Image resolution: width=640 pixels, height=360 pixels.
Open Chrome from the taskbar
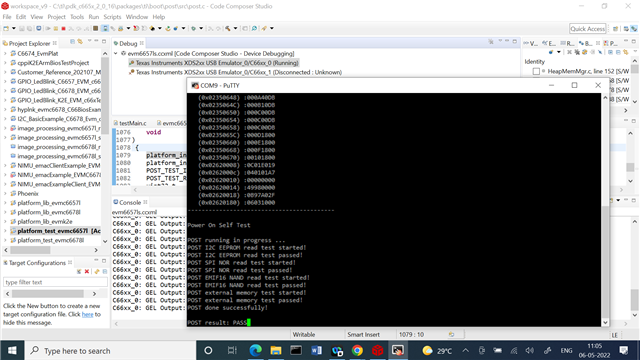(x=357, y=350)
